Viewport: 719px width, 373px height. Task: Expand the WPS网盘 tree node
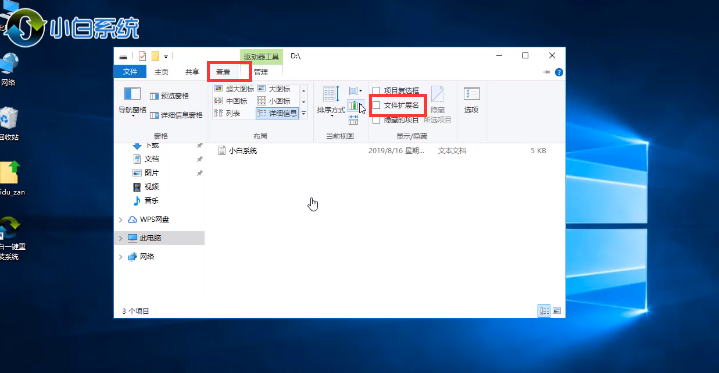click(121, 220)
